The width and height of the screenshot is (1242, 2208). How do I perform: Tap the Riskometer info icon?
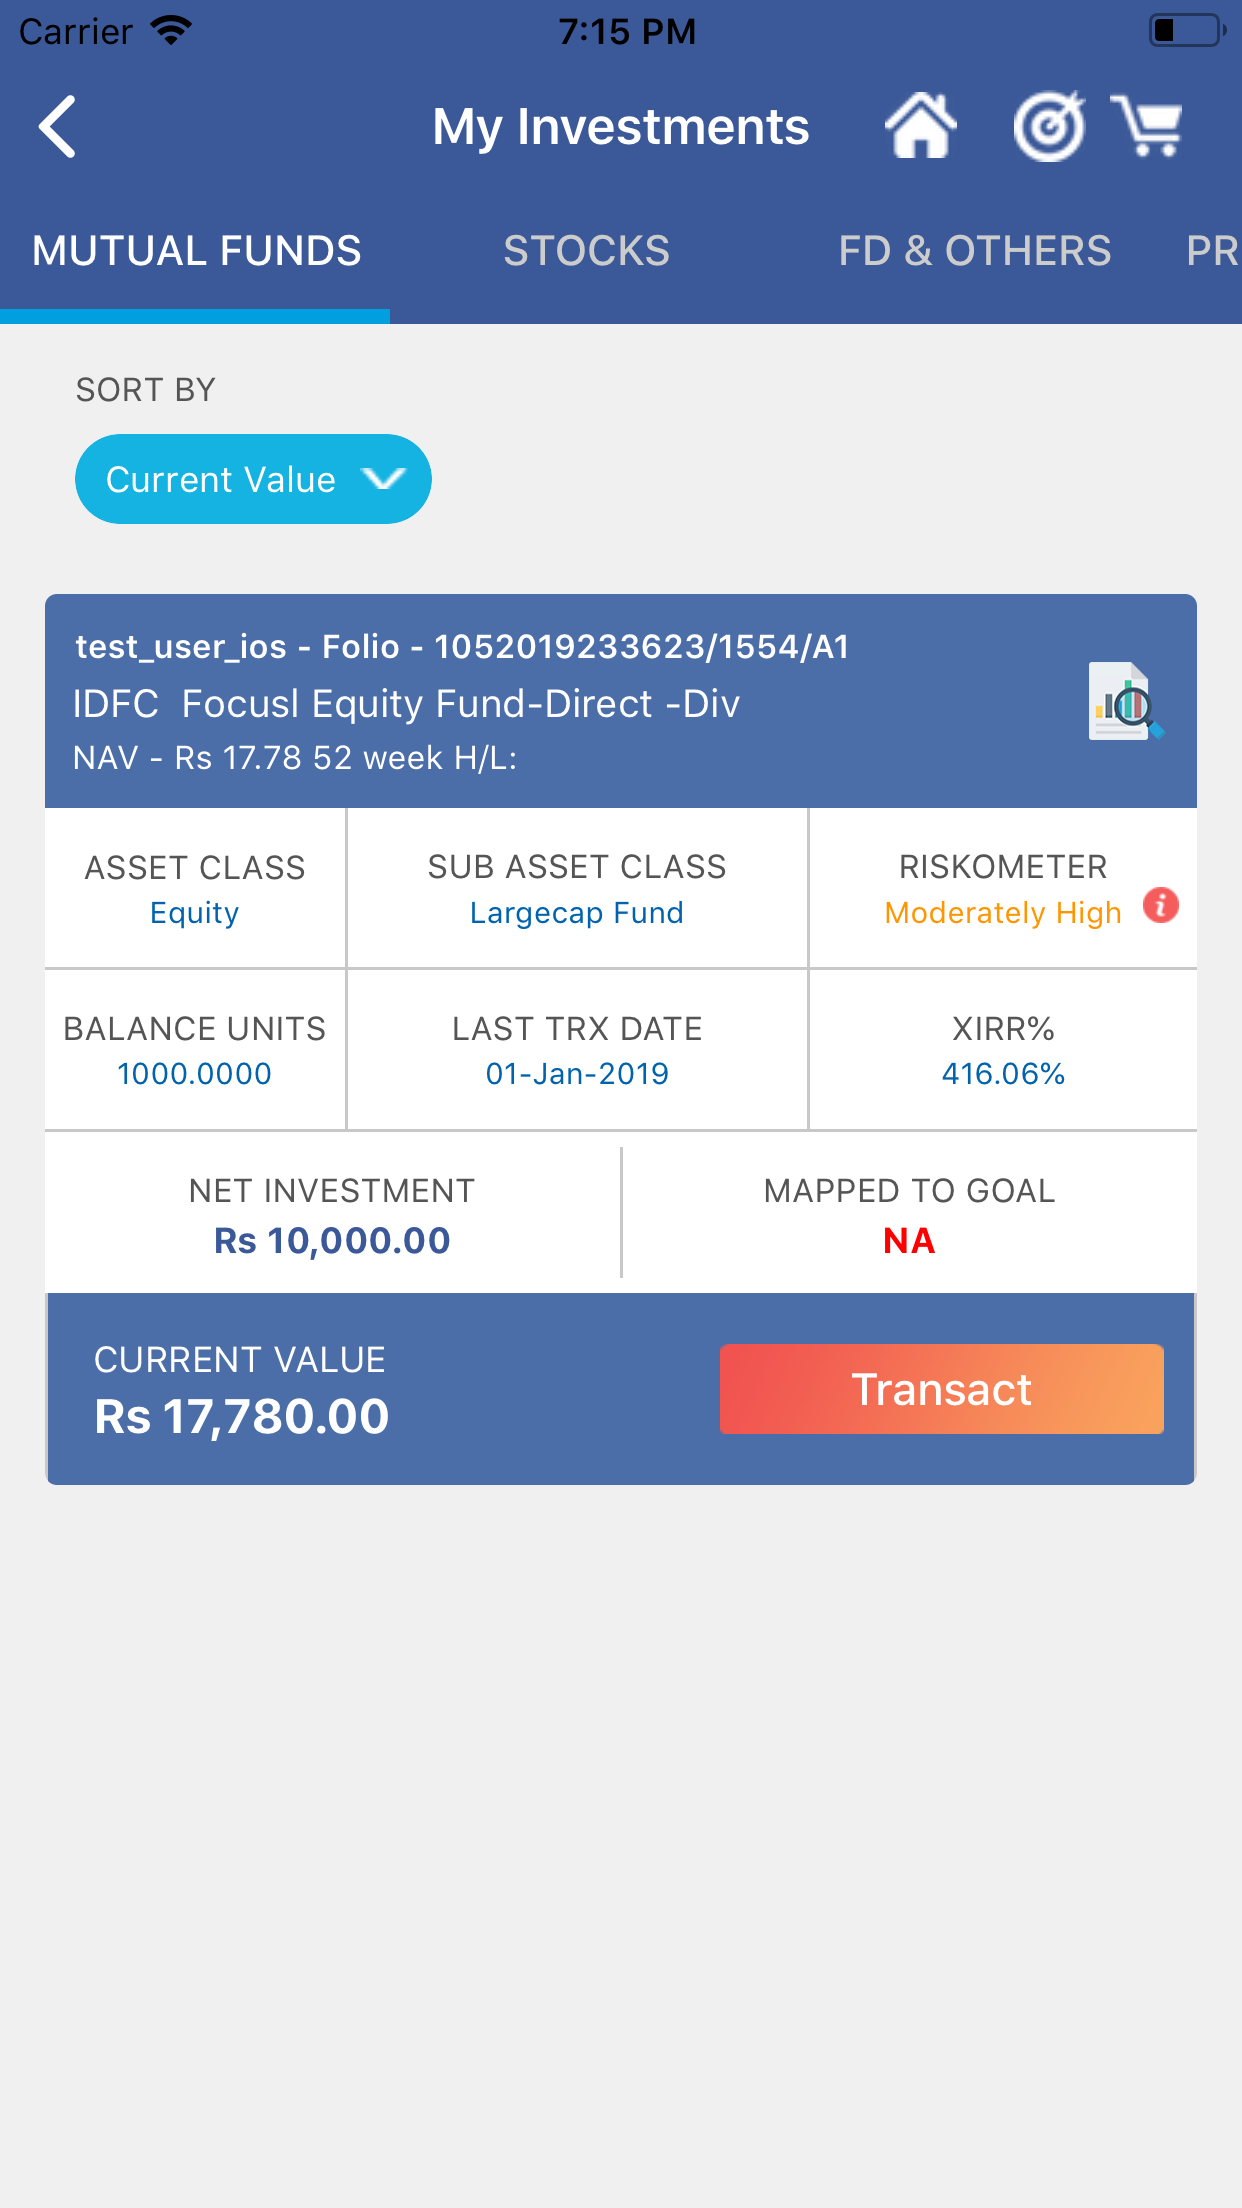[1160, 906]
